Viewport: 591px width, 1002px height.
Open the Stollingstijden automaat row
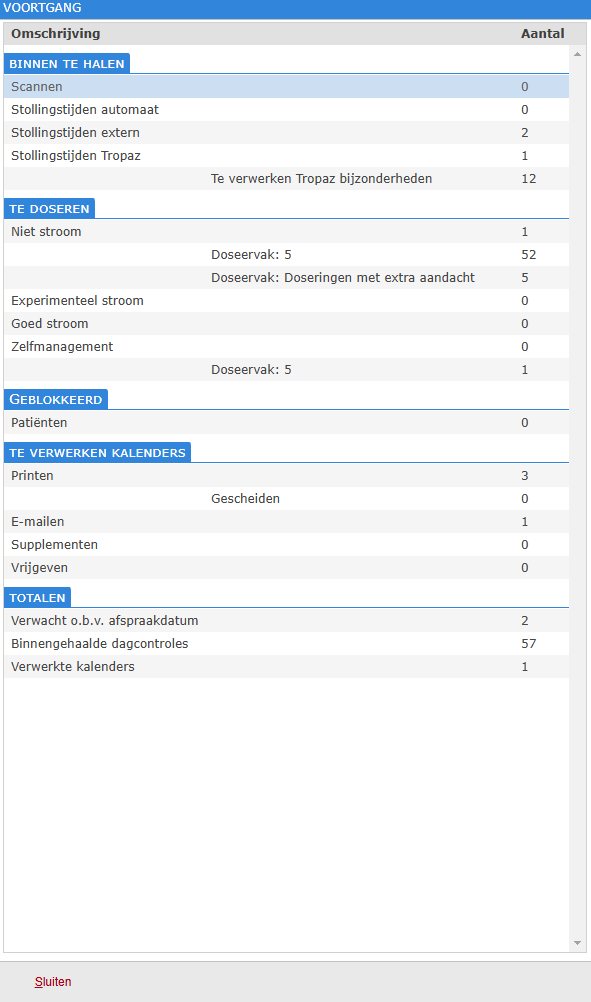point(286,109)
